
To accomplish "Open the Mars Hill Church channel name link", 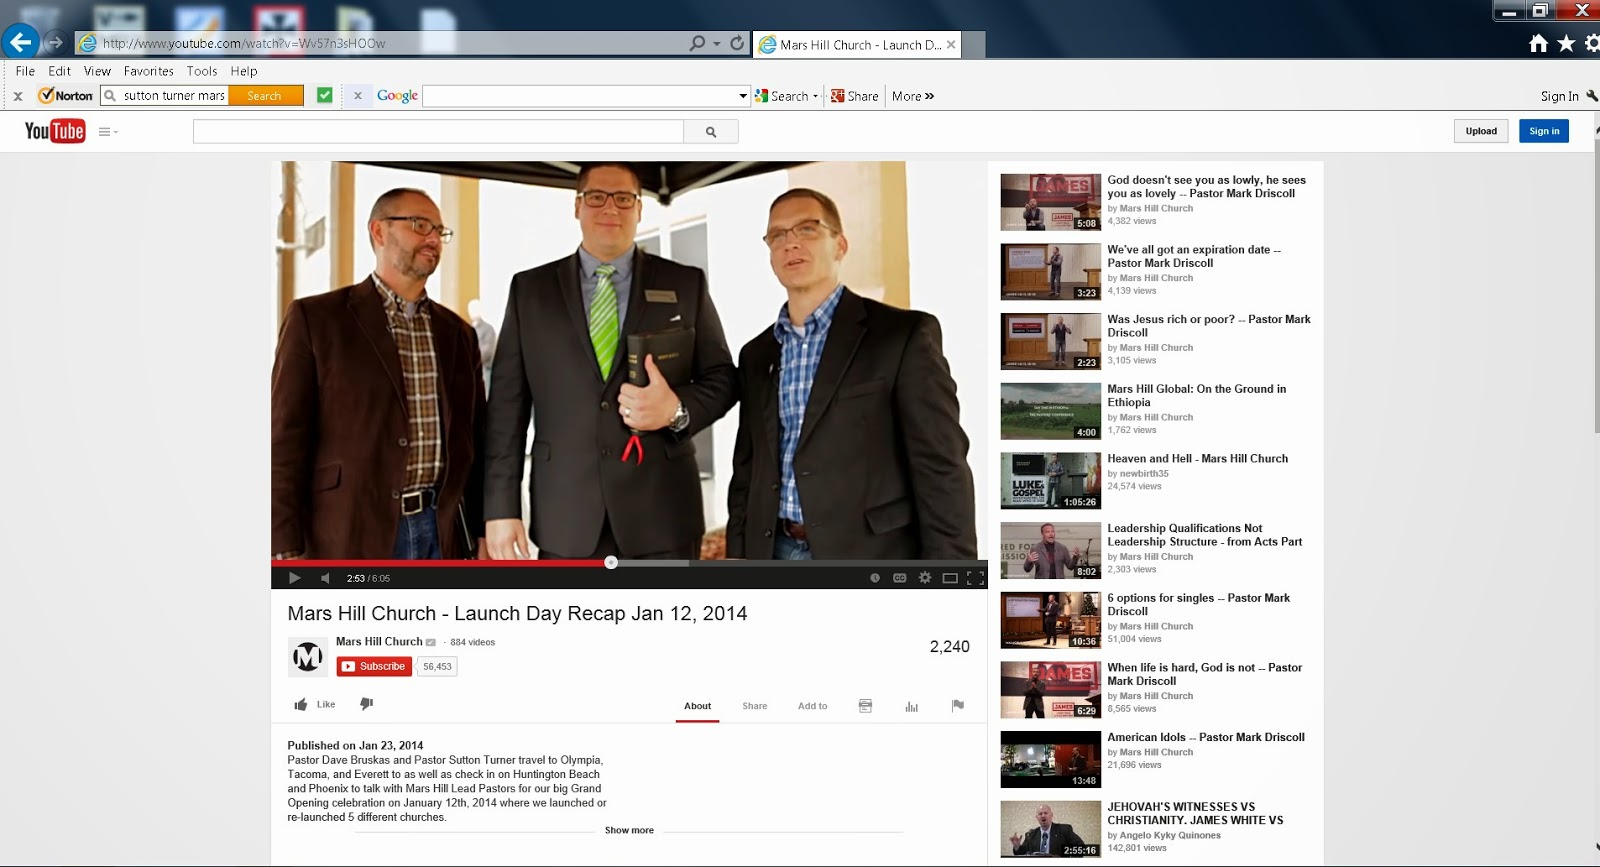I will (x=379, y=642).
